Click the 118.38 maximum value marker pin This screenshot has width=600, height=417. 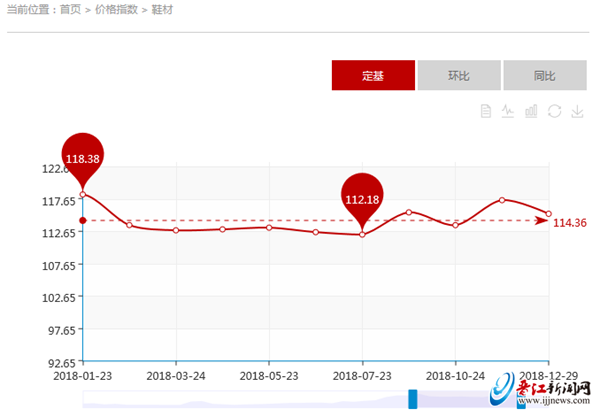point(83,157)
